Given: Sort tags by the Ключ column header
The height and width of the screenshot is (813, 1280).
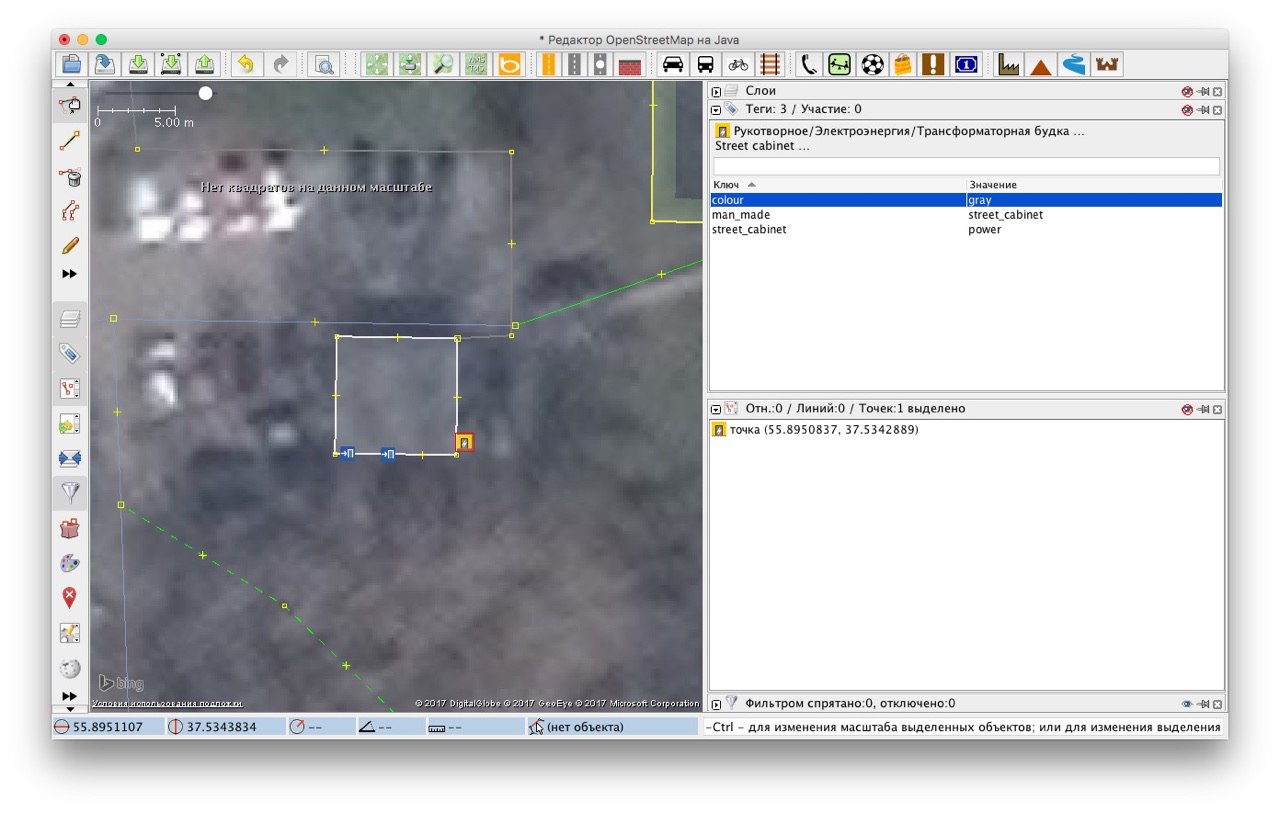Looking at the screenshot, I should tap(838, 185).
